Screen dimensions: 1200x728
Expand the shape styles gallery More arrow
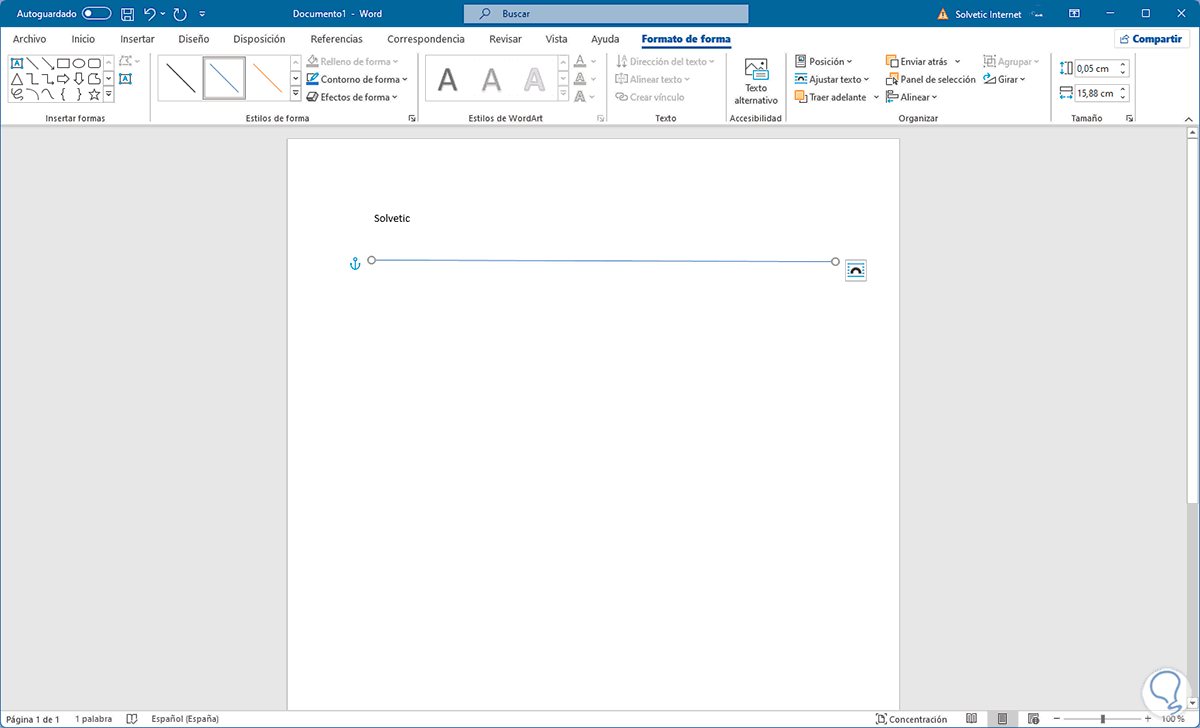(x=296, y=94)
